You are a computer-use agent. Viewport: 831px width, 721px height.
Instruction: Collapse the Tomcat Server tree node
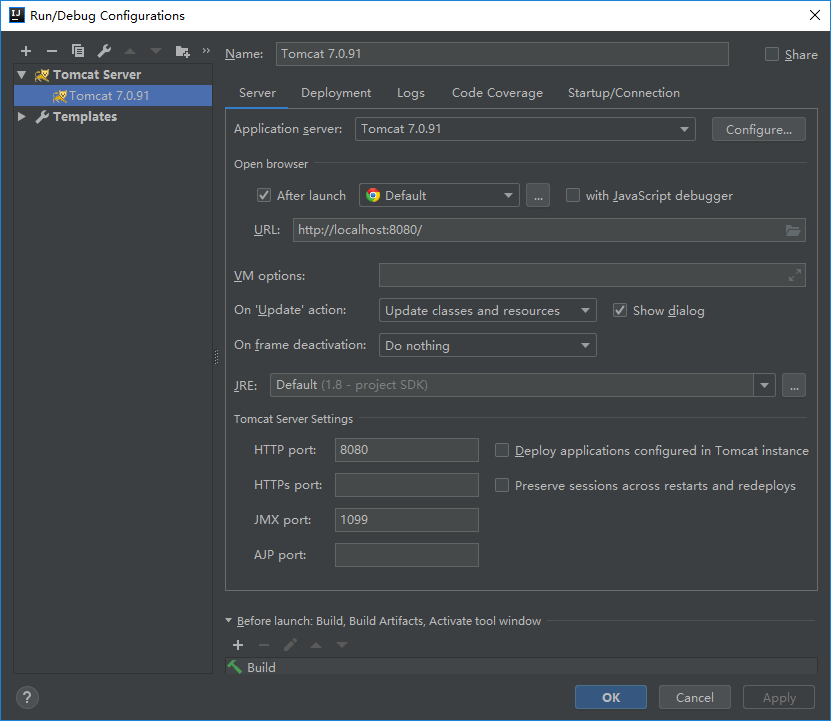pos(22,75)
